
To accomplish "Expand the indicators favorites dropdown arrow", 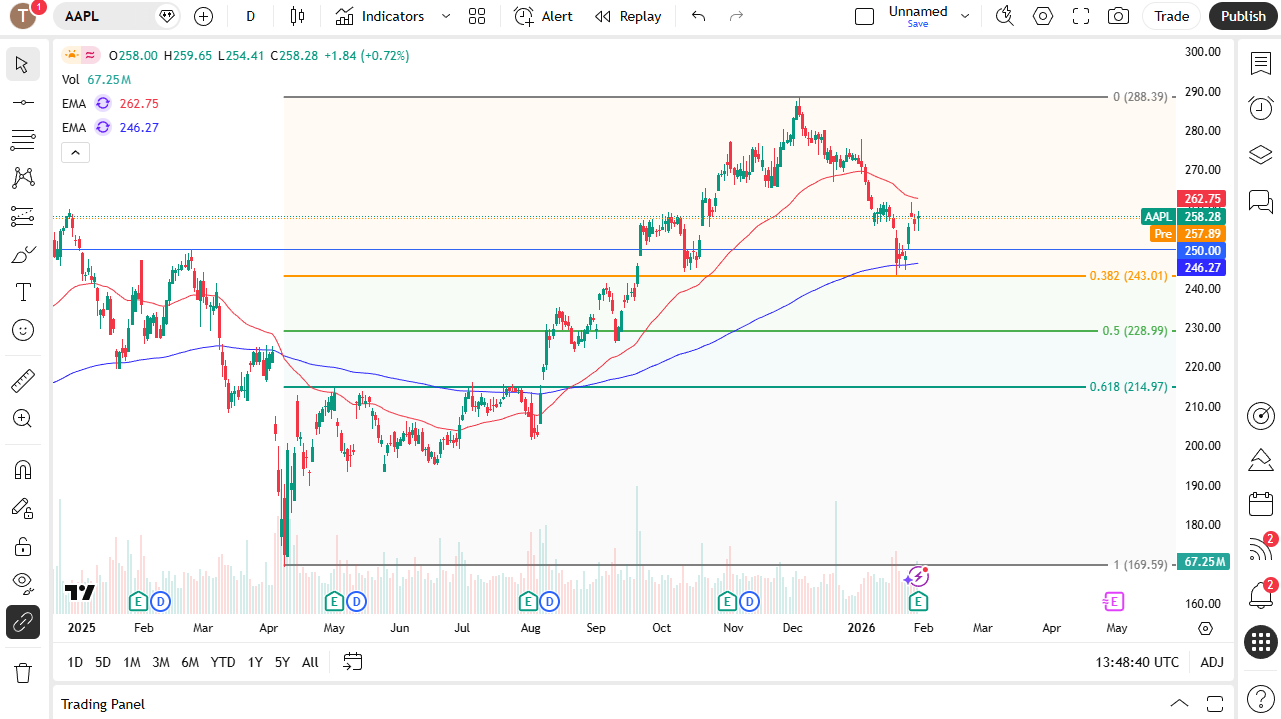I will (446, 16).
